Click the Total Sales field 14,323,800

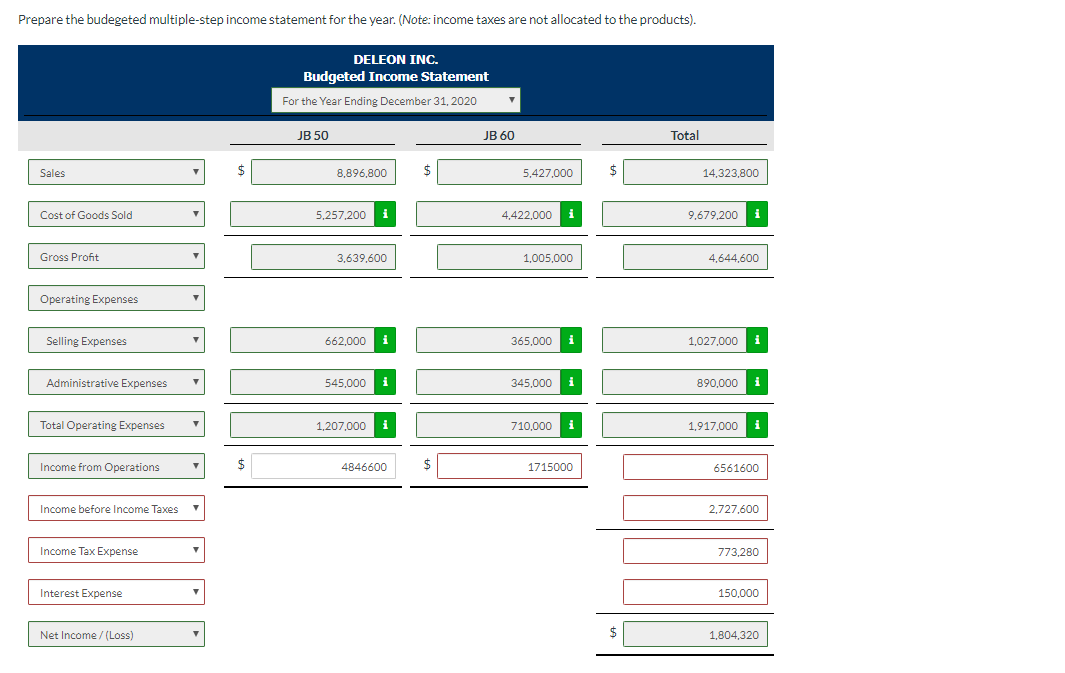[696, 172]
